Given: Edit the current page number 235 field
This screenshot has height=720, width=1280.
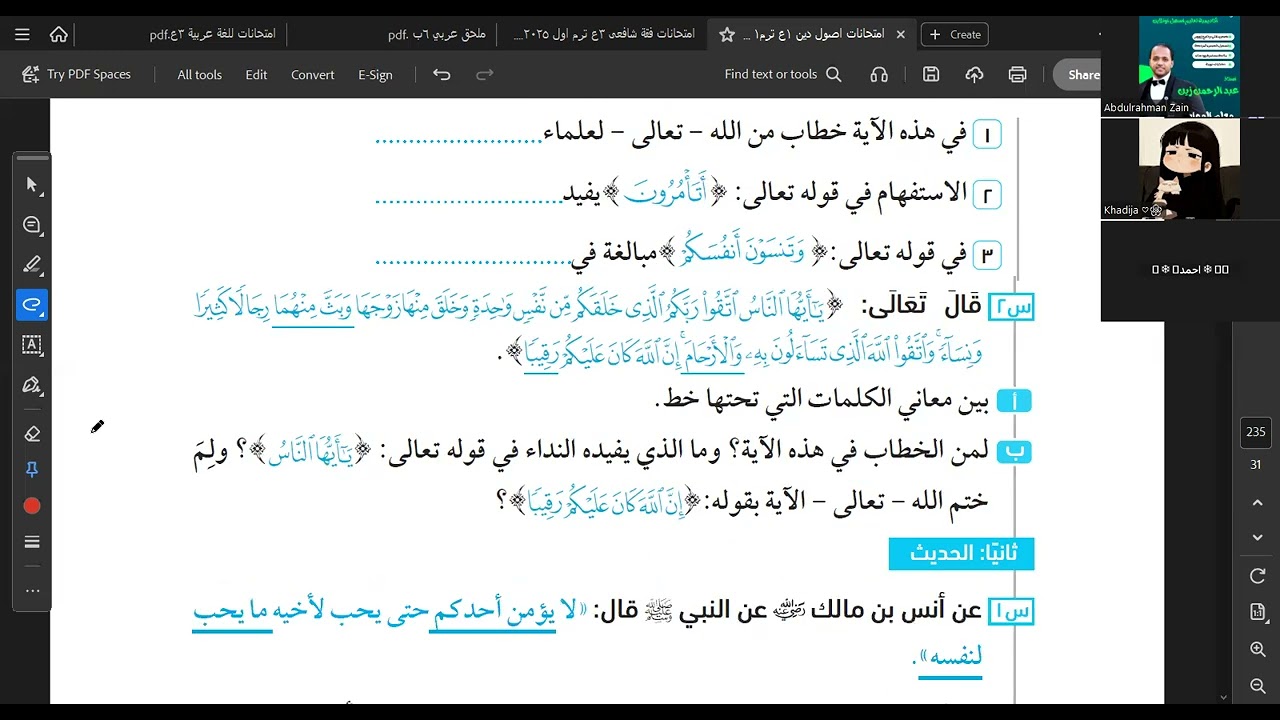Looking at the screenshot, I should (1256, 432).
